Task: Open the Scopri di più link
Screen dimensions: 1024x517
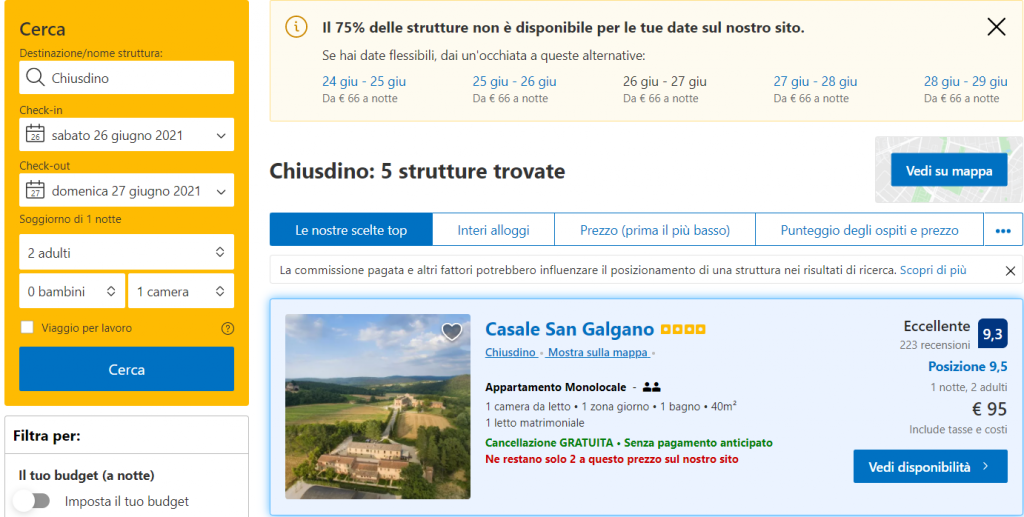Action: (932, 270)
